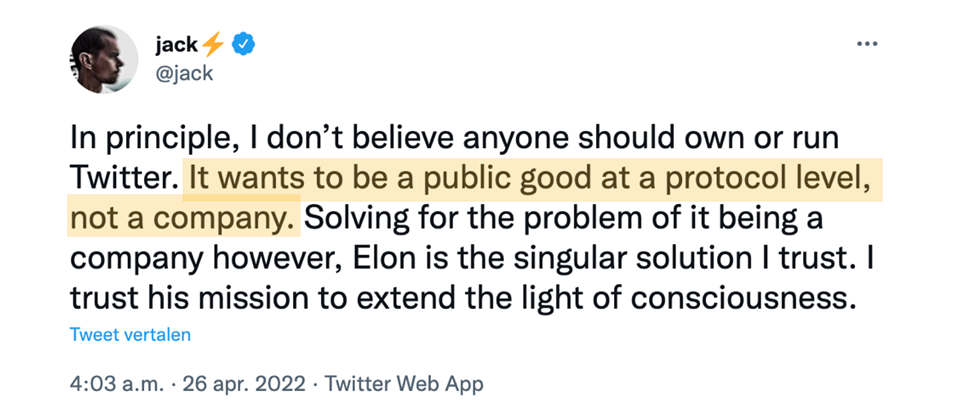Click the lightning bolt emoji beside jack

click(213, 44)
